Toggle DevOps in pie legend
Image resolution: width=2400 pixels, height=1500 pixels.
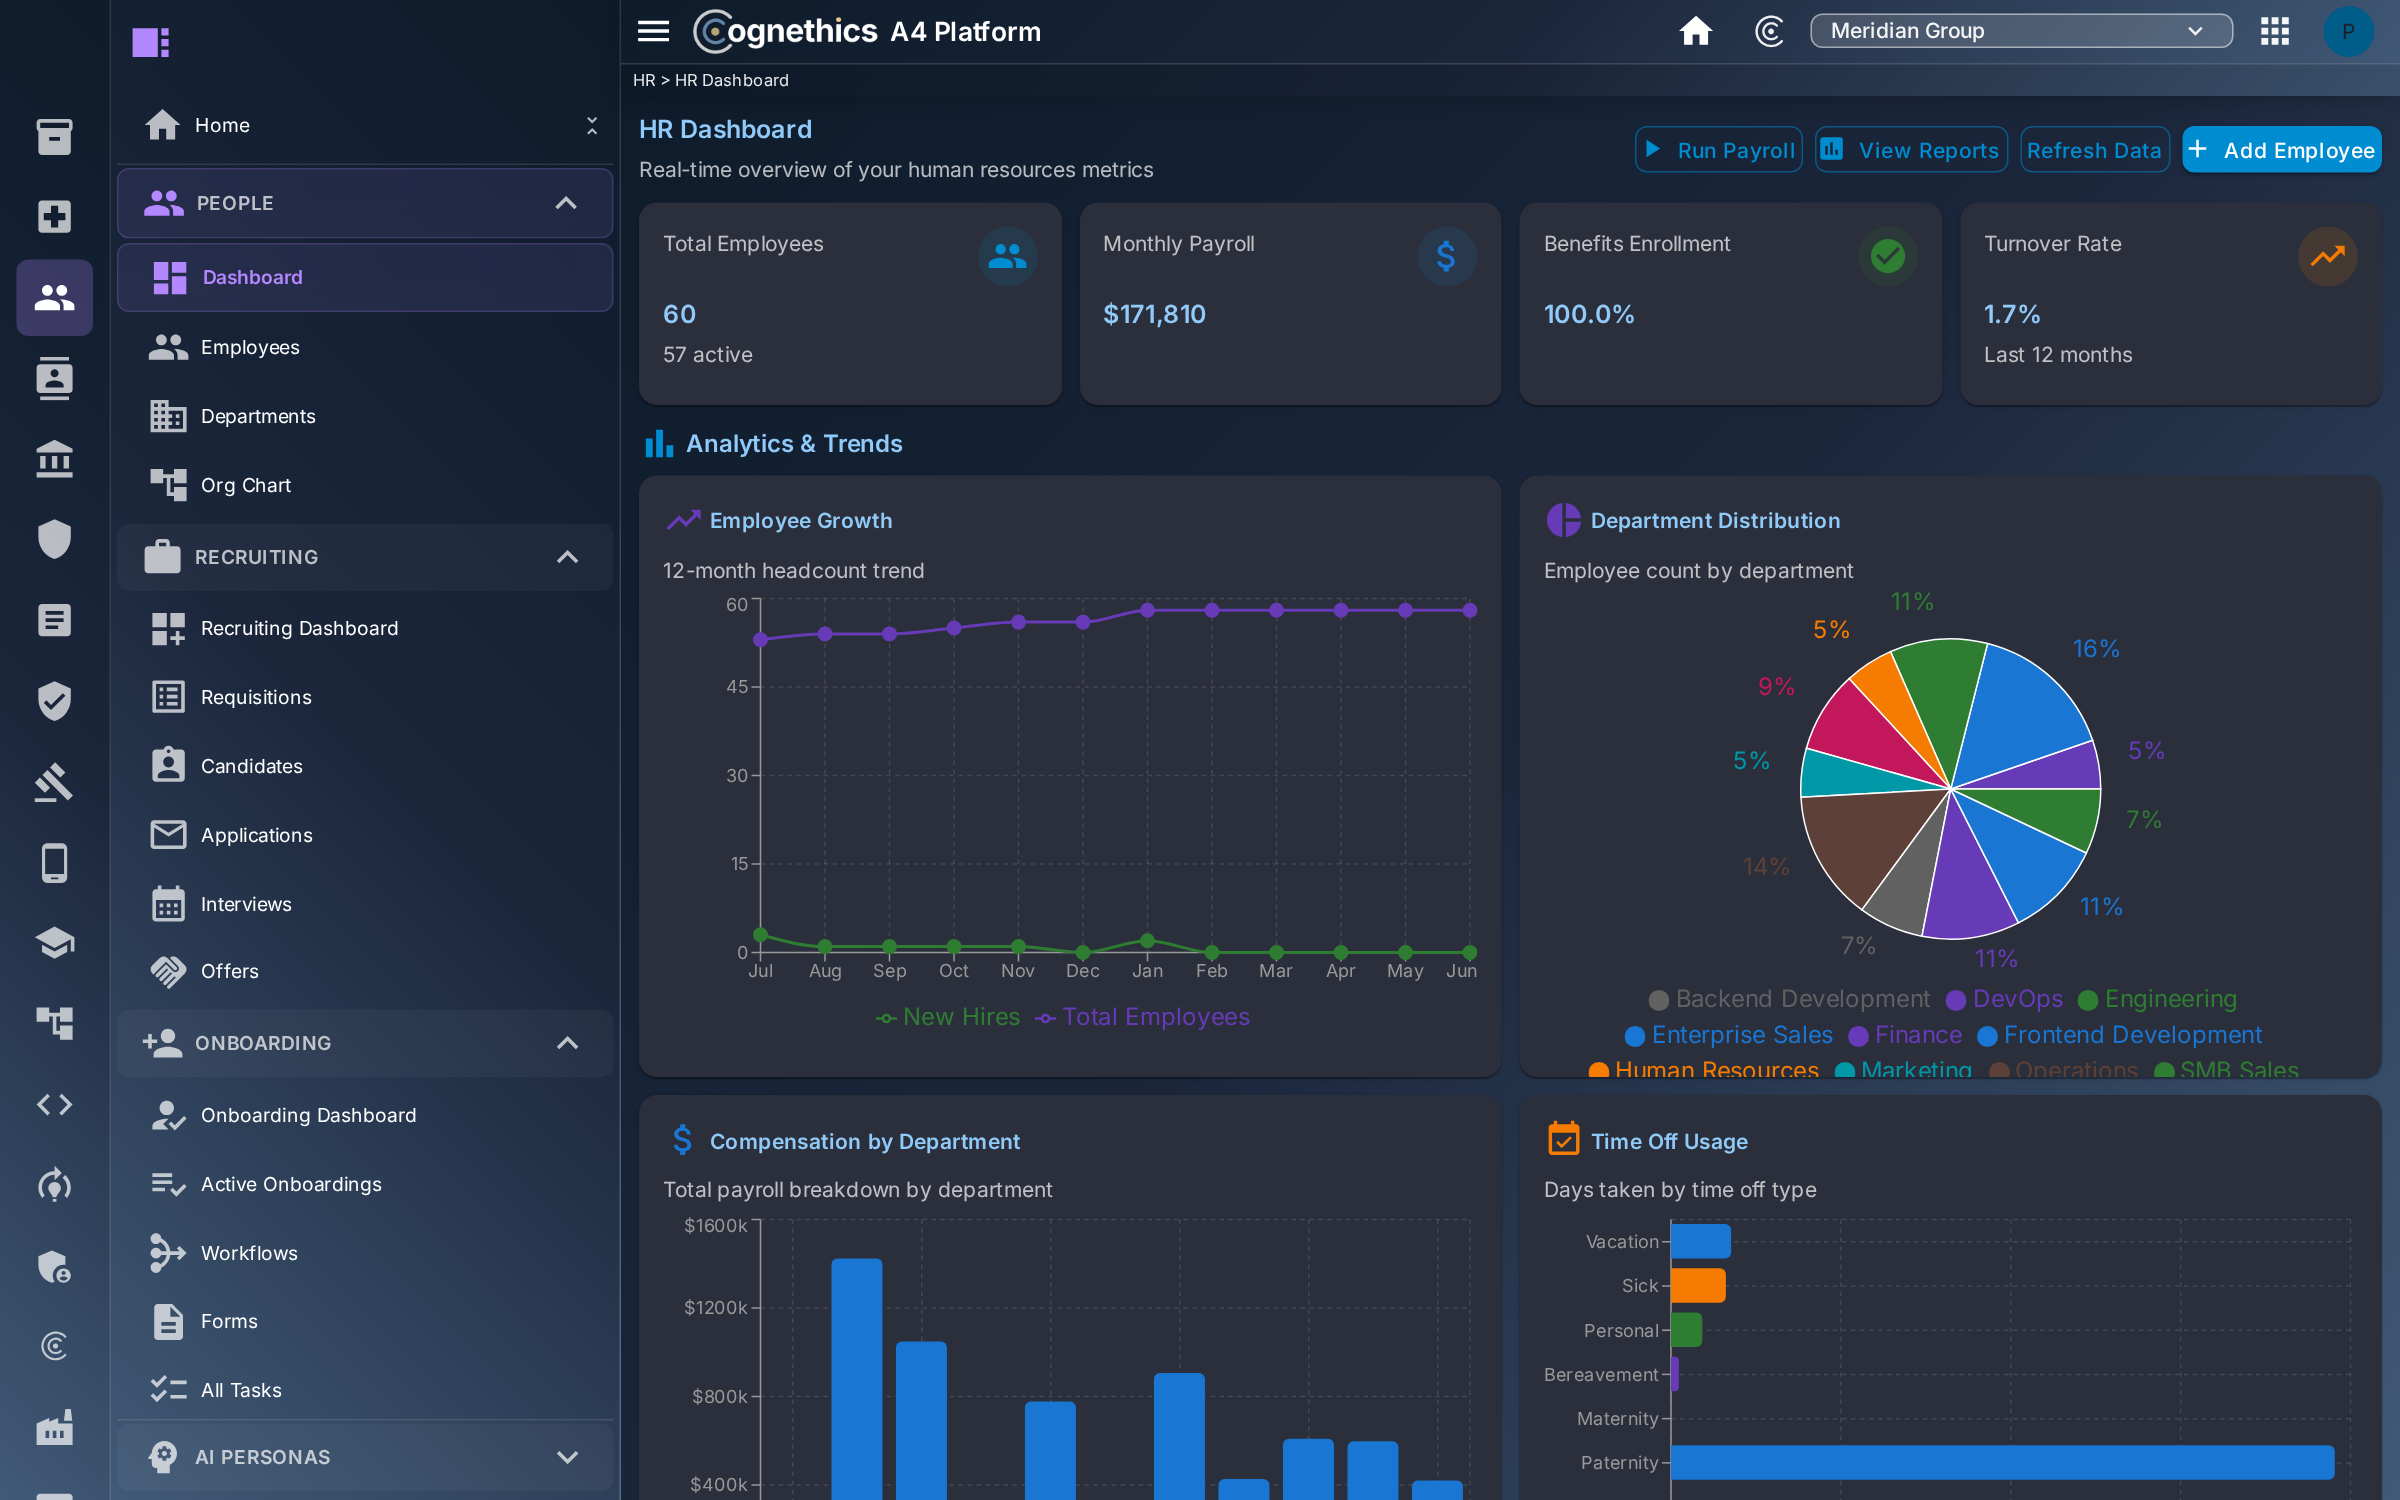(x=2004, y=999)
